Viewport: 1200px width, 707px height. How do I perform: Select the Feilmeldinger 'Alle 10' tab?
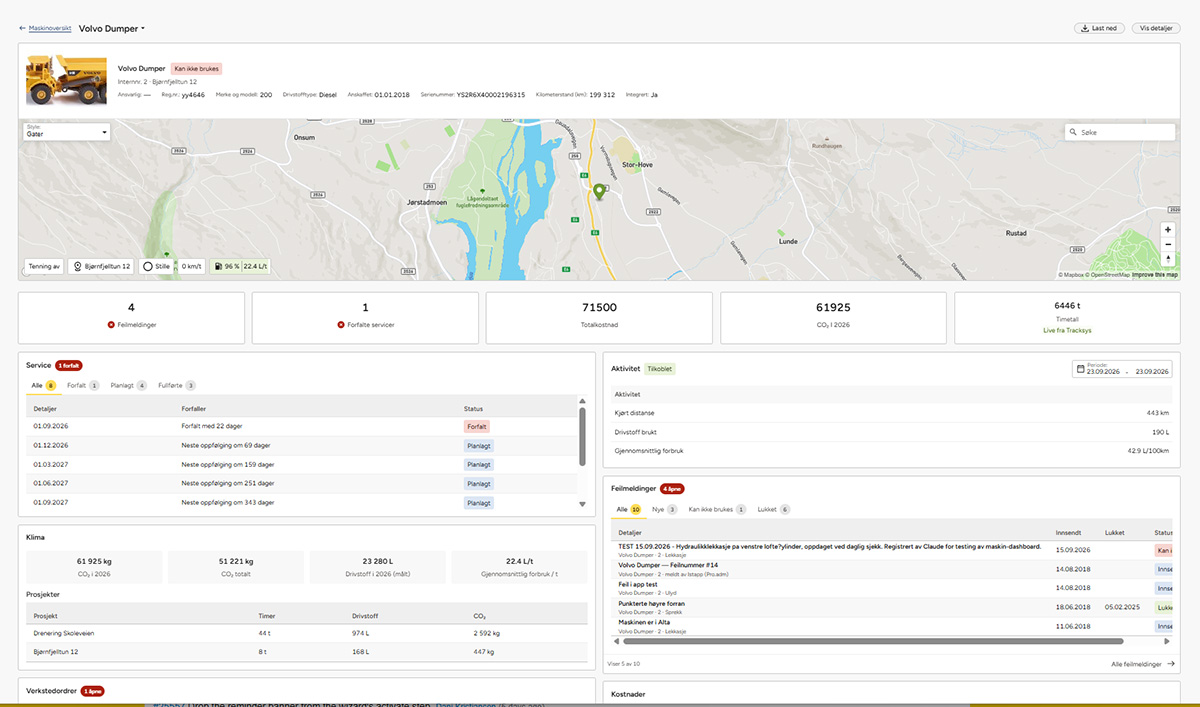pyautogui.click(x=629, y=509)
